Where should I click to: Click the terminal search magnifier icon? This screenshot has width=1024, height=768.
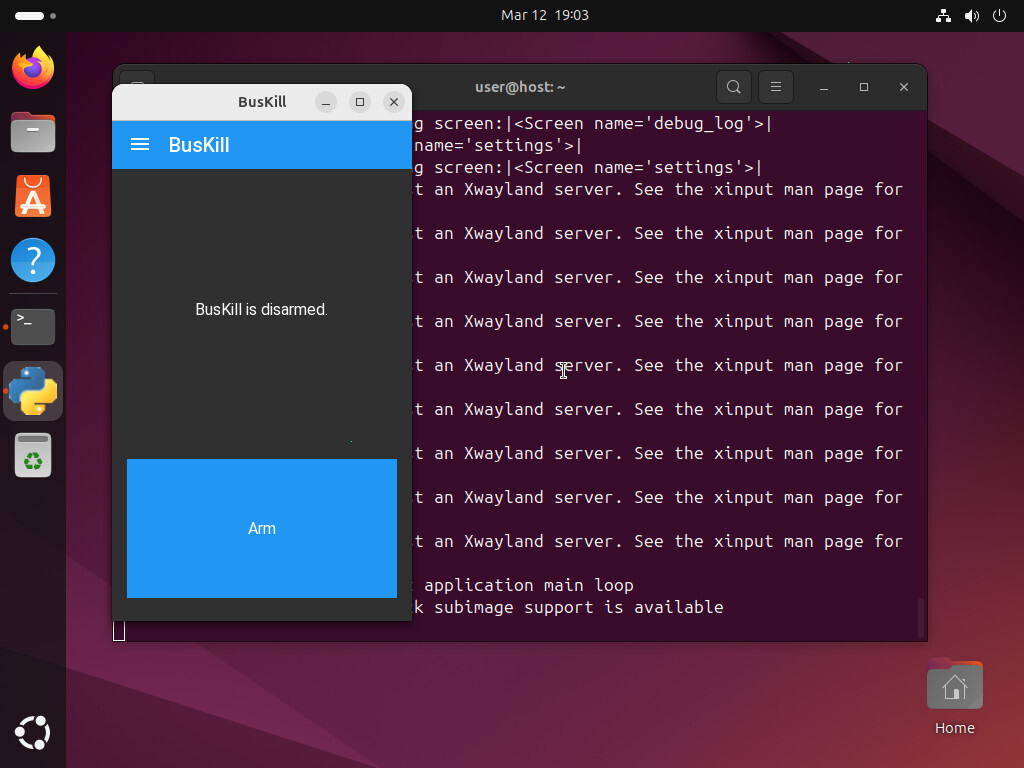733,87
